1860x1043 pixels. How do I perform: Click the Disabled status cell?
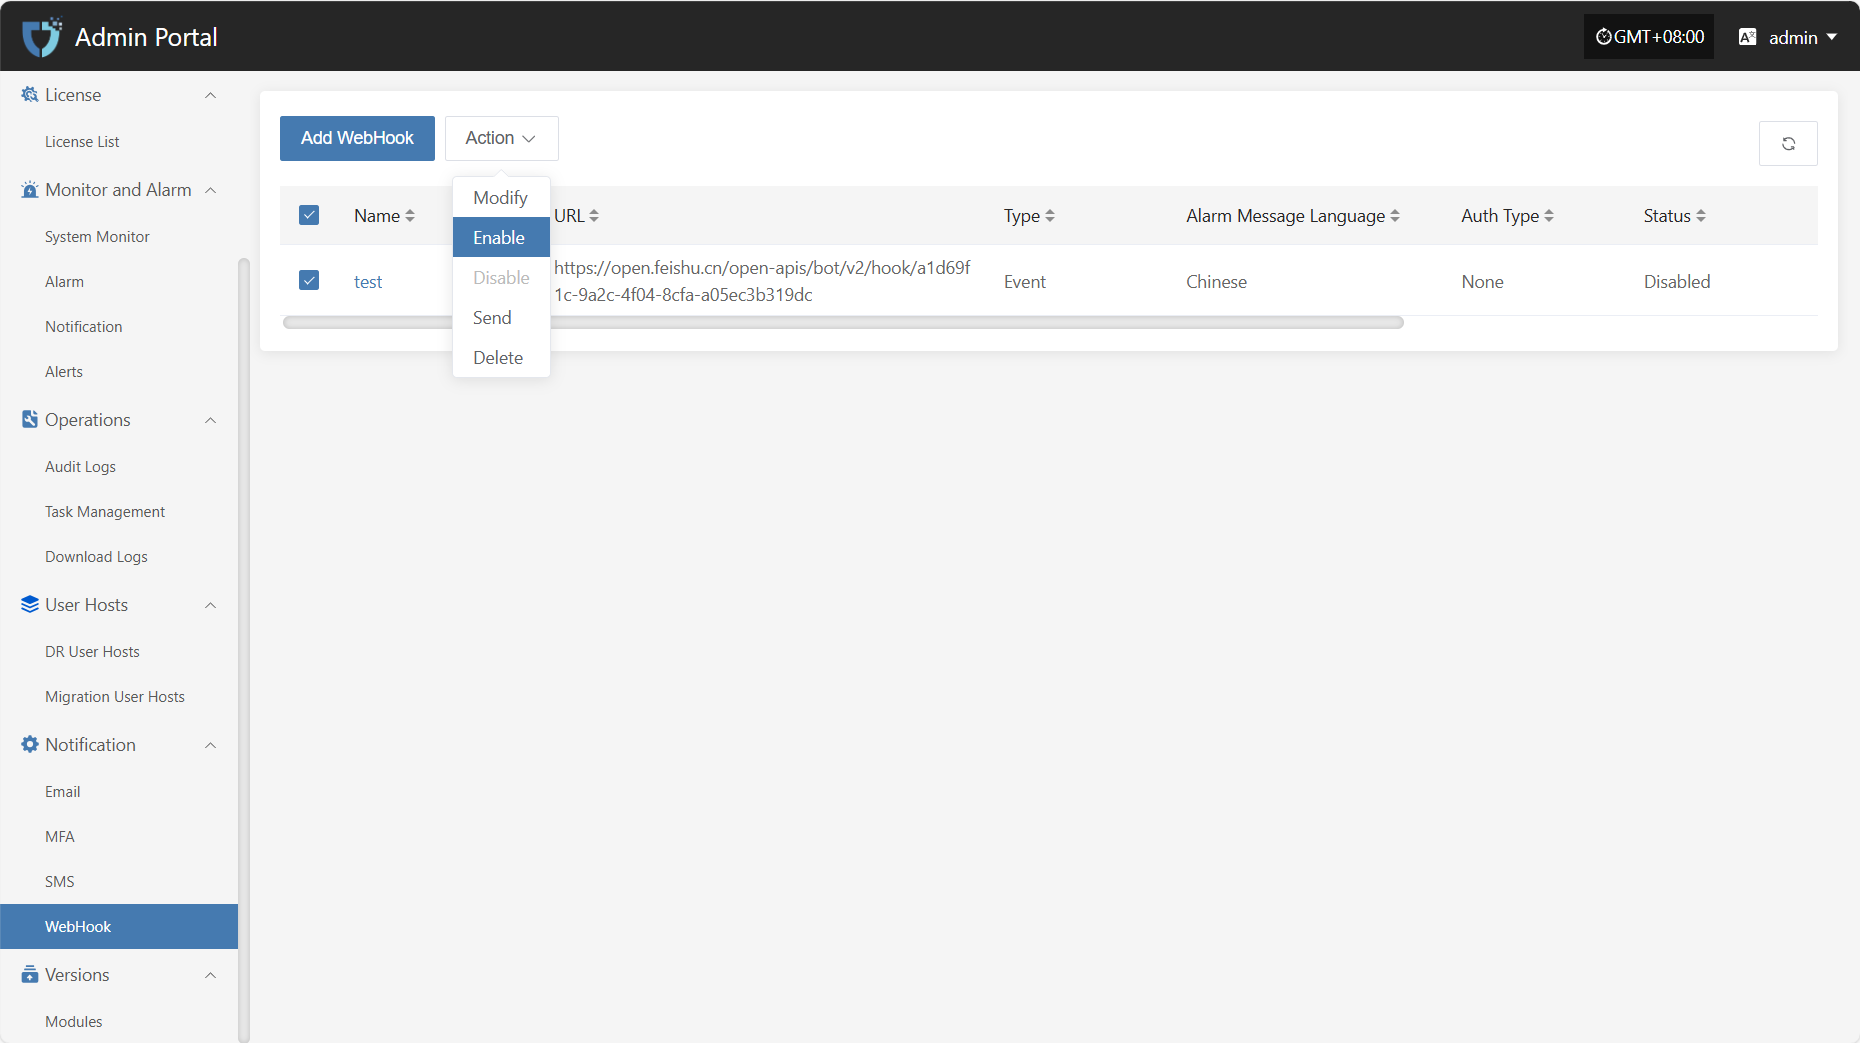pos(1677,282)
